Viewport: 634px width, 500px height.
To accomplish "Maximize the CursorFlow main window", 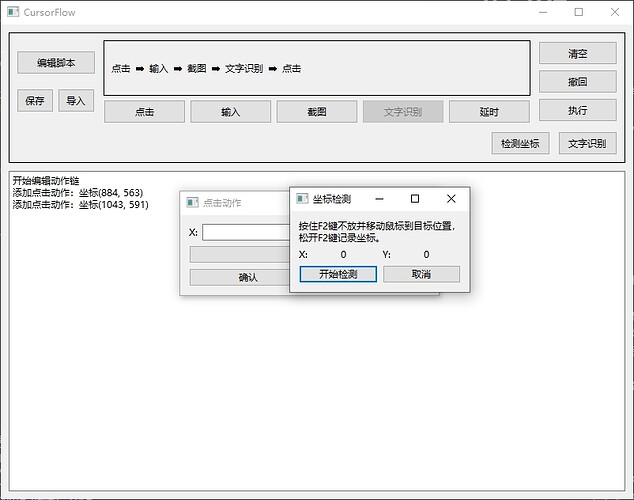I will tap(579, 12).
